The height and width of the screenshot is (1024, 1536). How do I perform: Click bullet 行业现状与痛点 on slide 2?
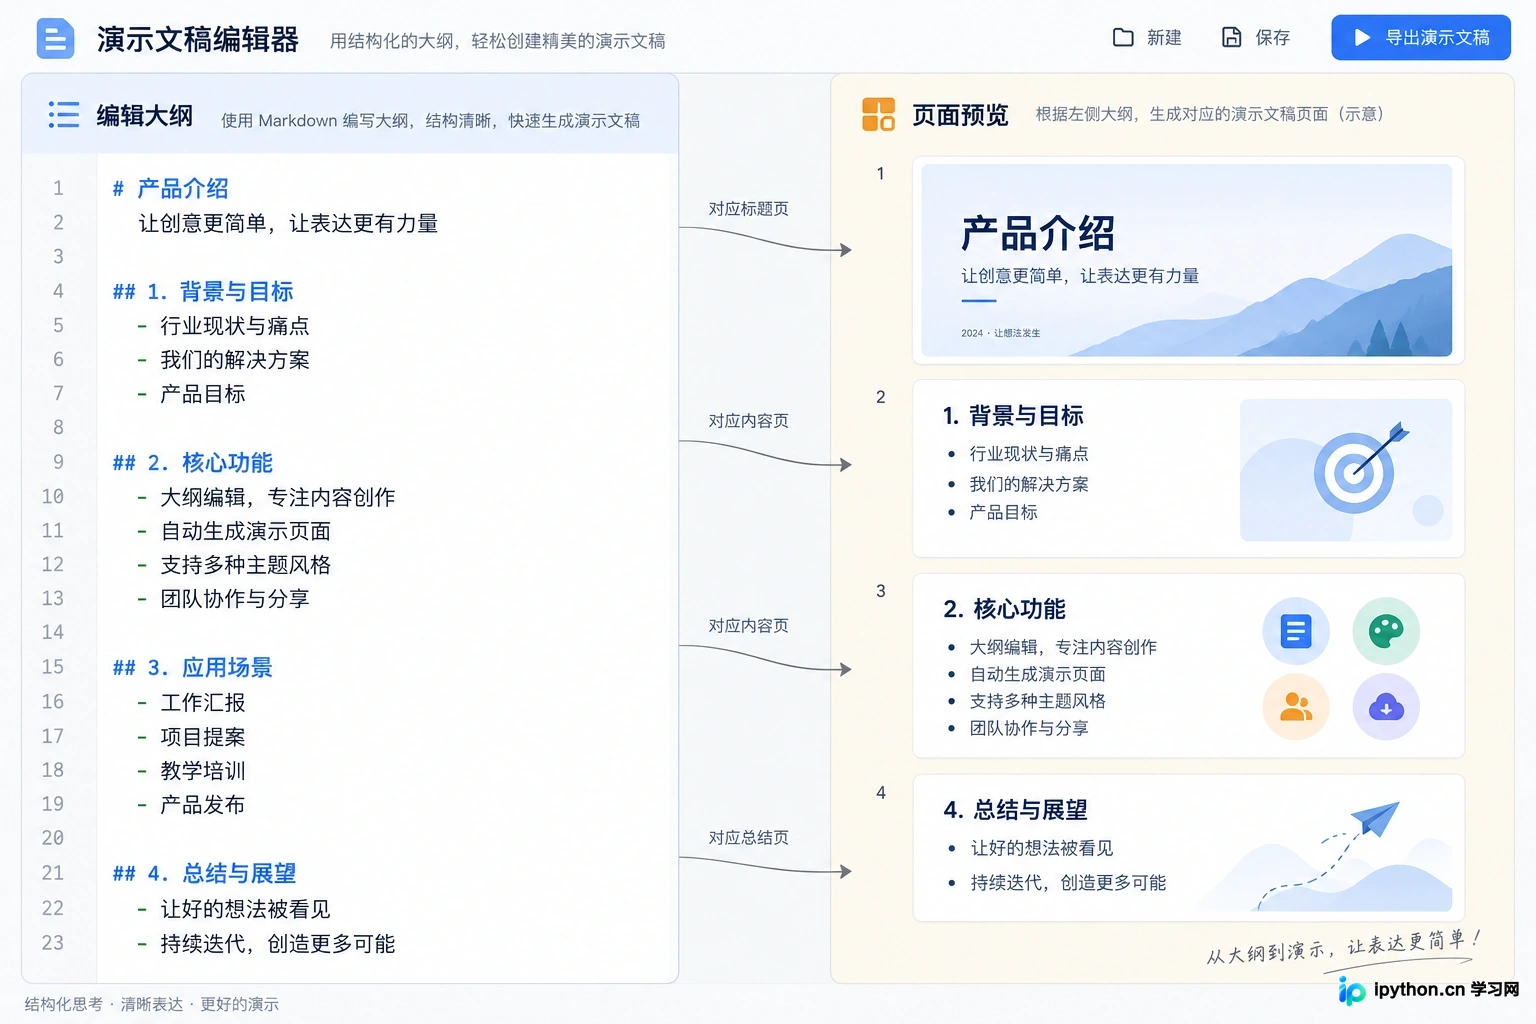coord(1029,454)
